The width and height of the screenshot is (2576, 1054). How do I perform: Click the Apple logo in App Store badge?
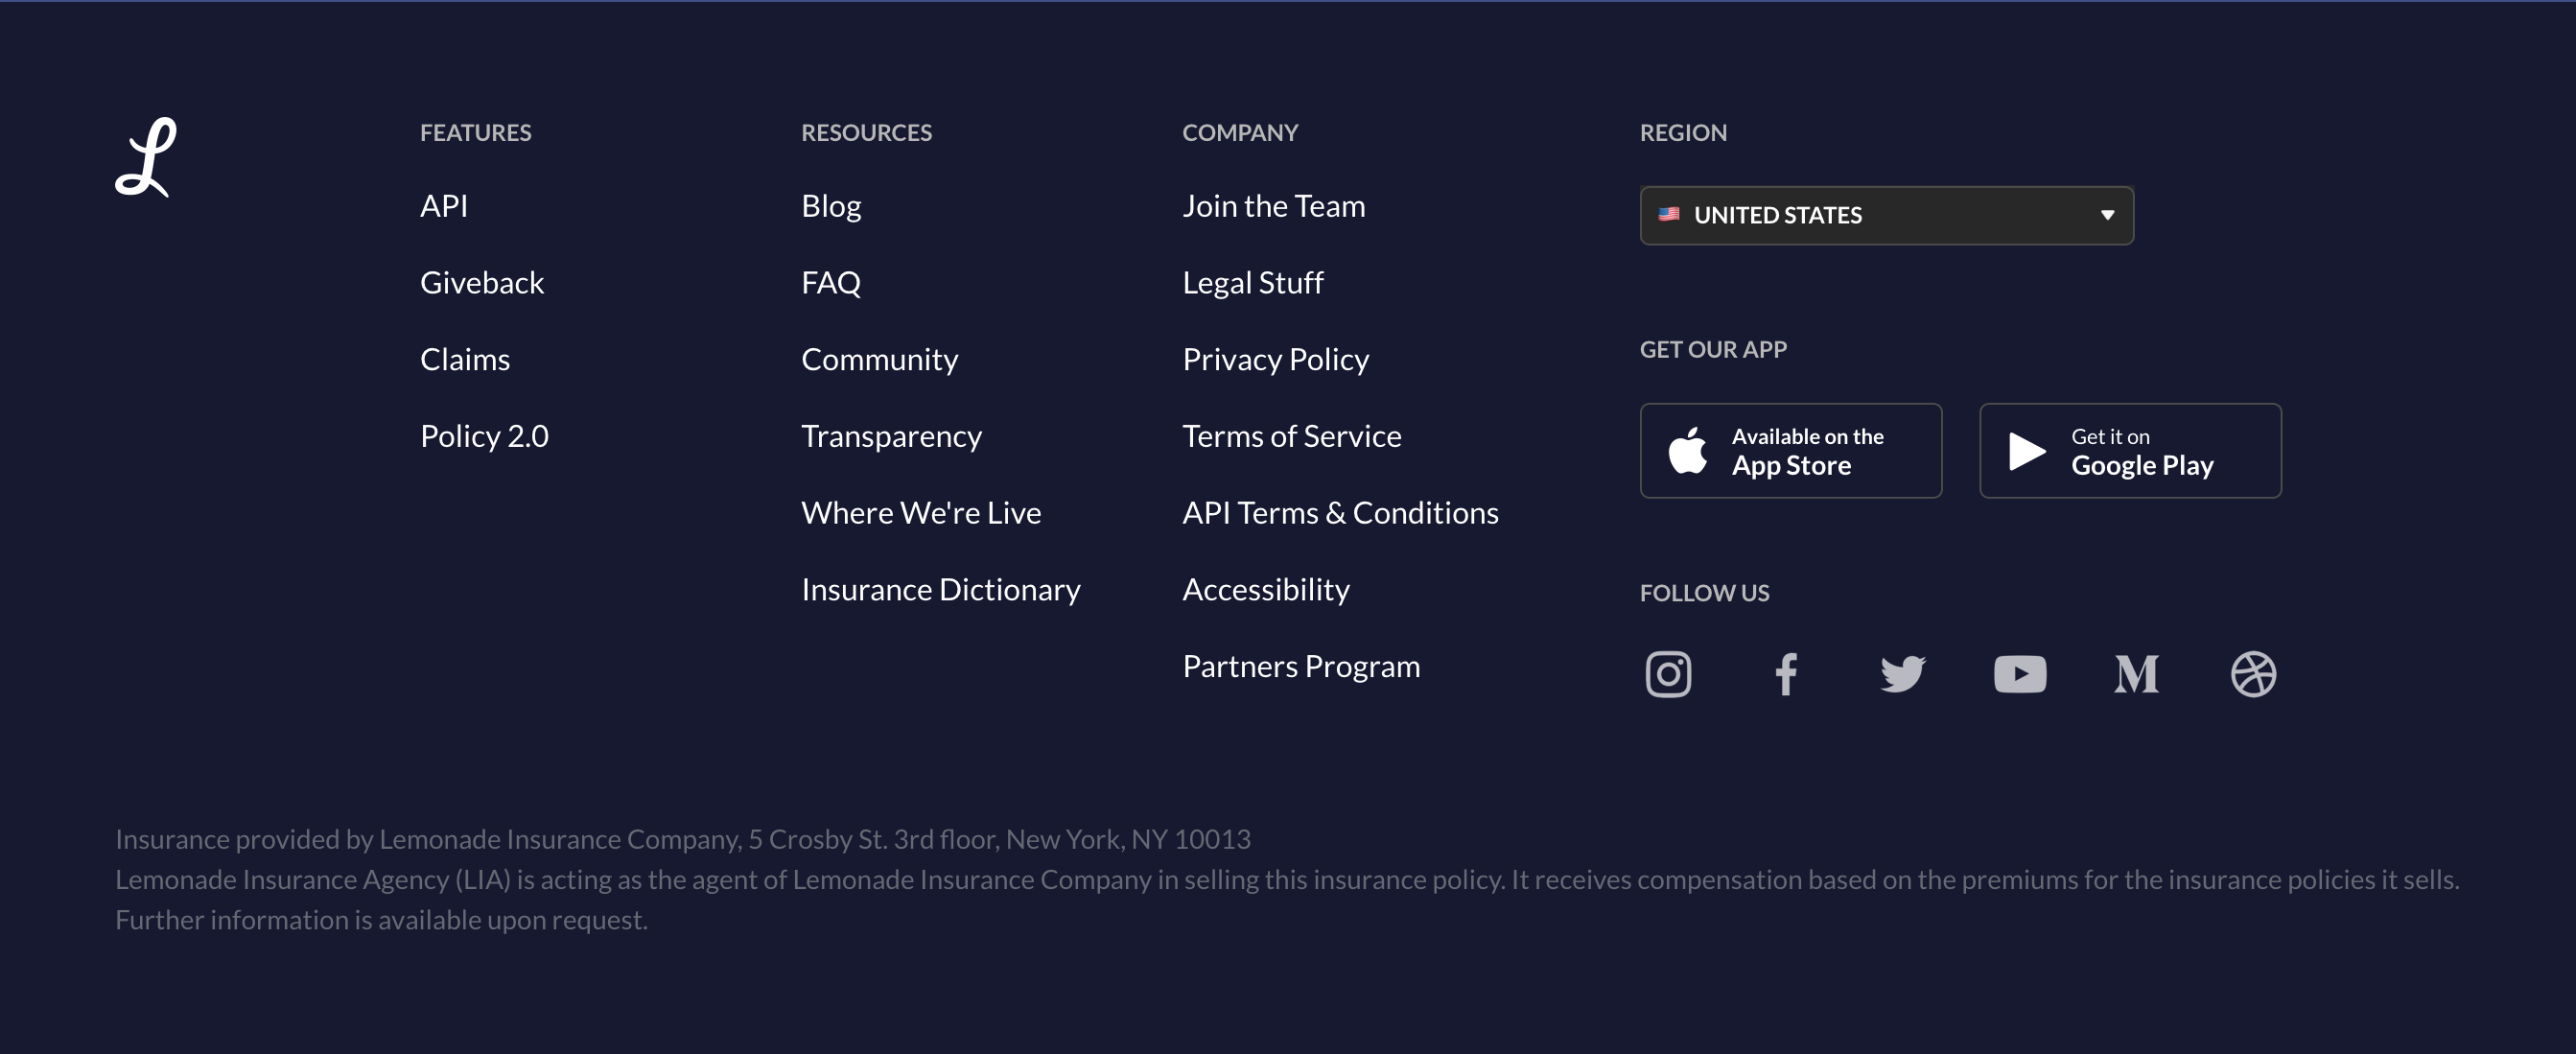click(x=1688, y=450)
